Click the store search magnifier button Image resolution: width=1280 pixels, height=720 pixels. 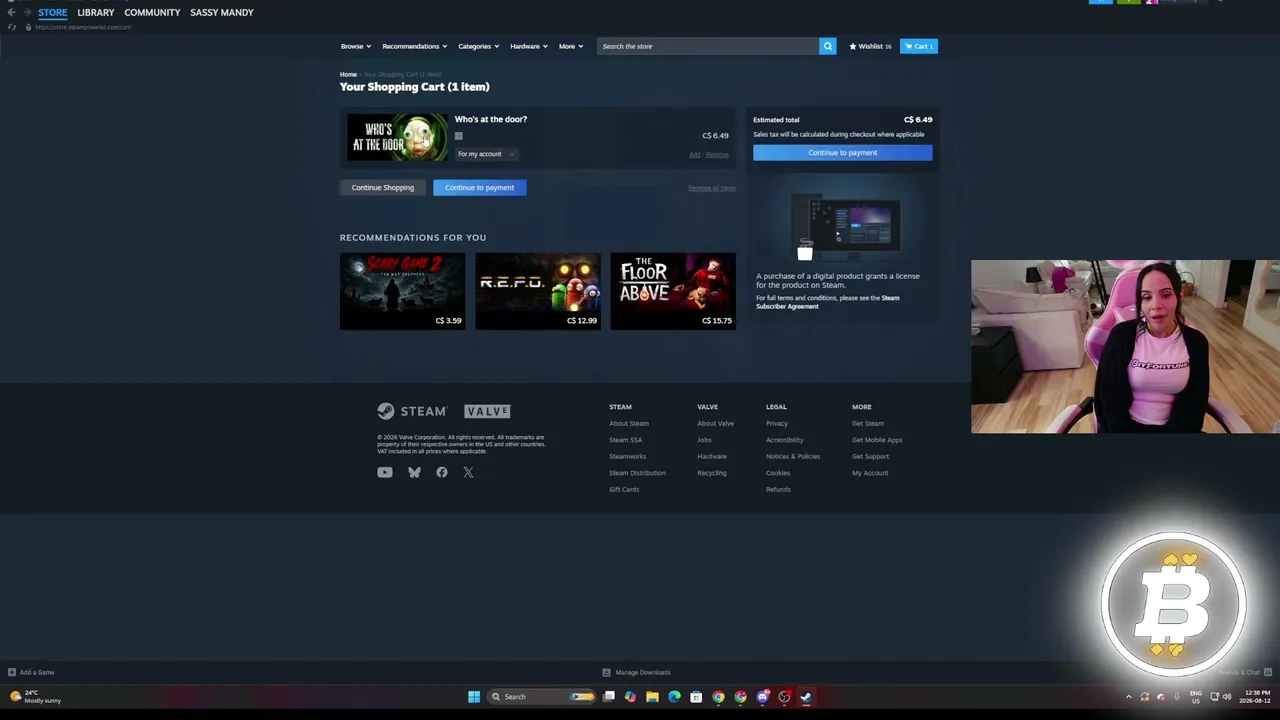pyautogui.click(x=827, y=46)
